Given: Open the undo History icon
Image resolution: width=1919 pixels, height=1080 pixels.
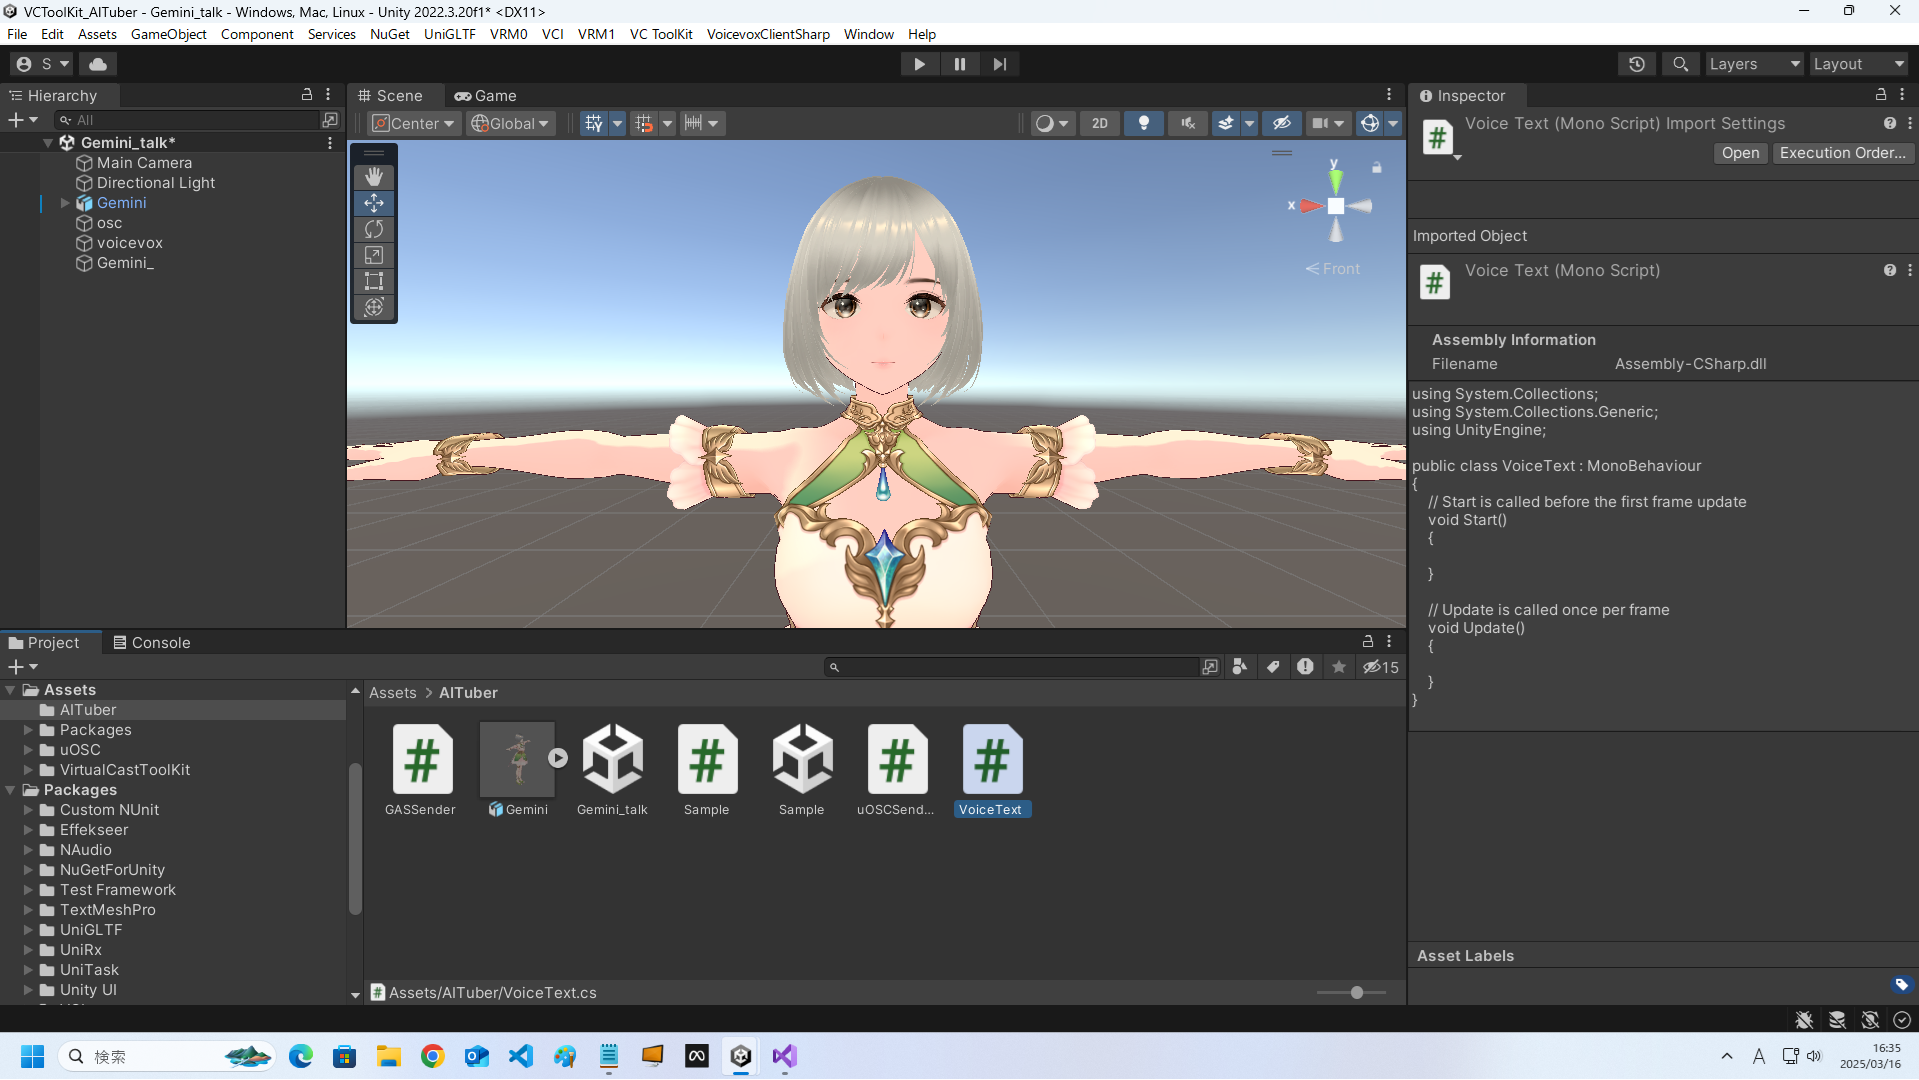Looking at the screenshot, I should [x=1637, y=64].
